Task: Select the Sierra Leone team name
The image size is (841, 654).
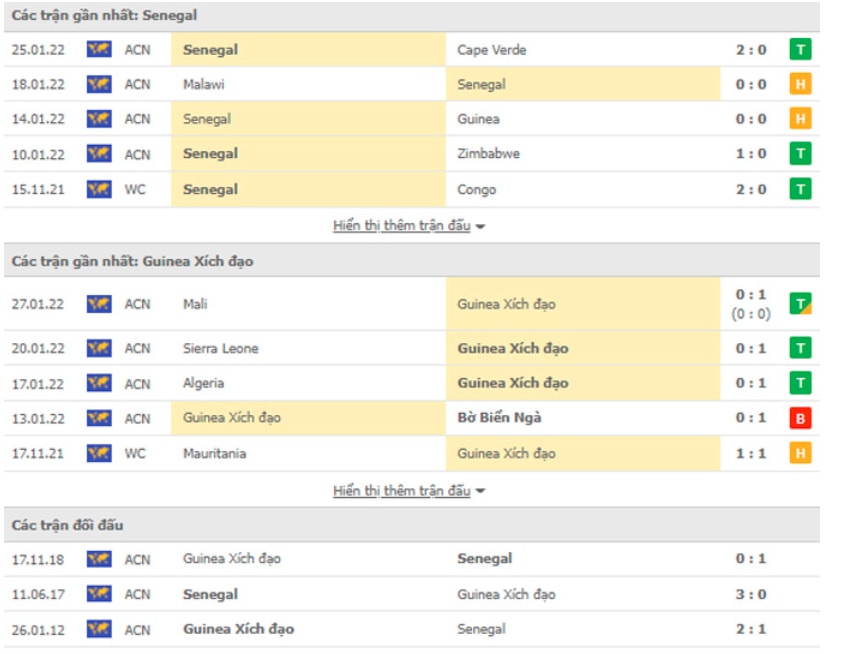Action: (x=221, y=349)
